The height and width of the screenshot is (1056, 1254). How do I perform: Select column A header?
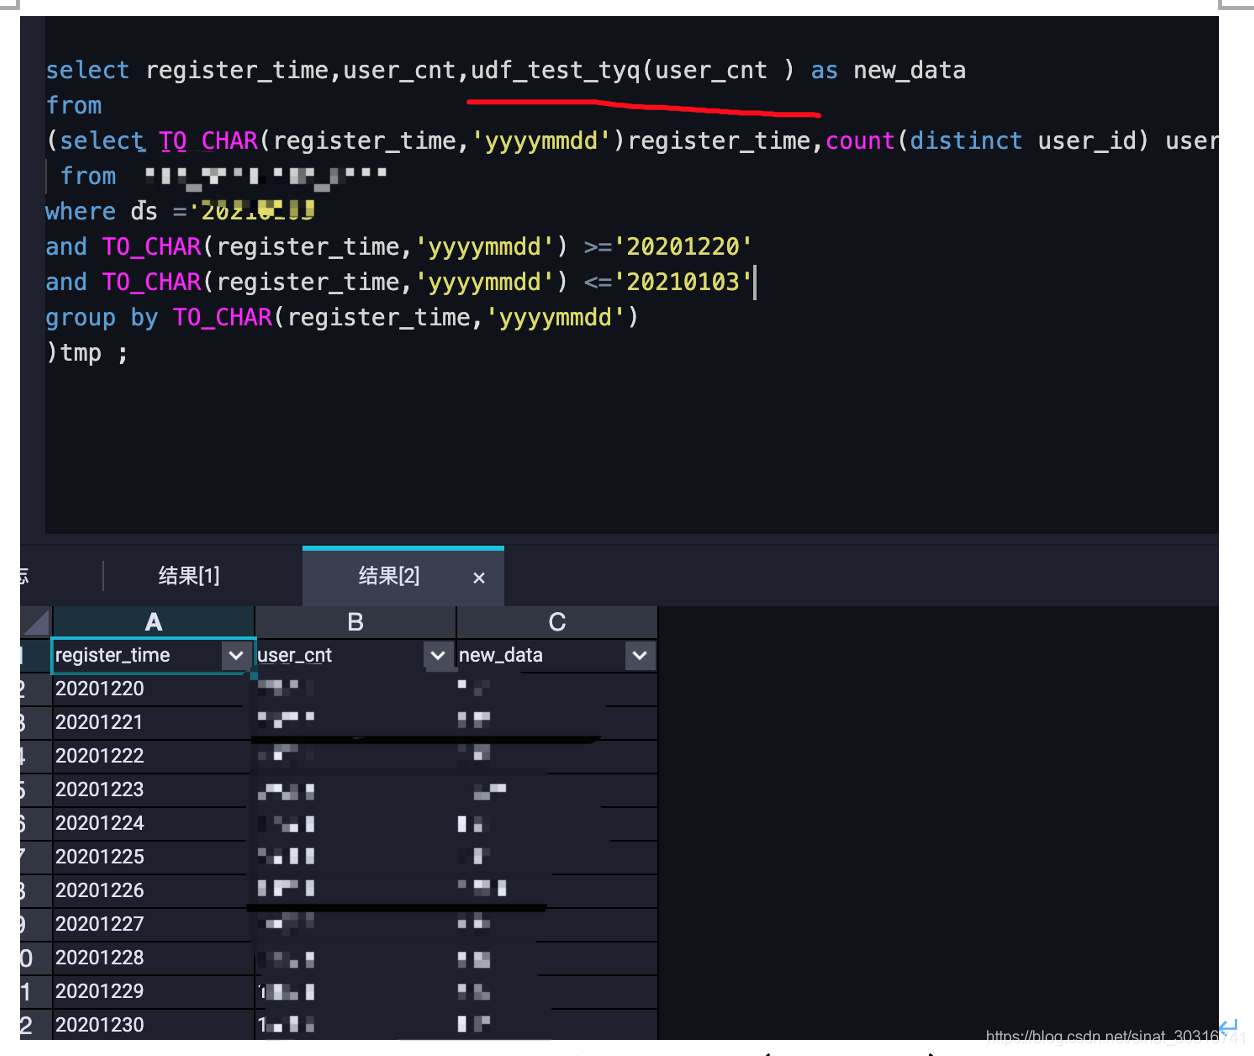154,622
